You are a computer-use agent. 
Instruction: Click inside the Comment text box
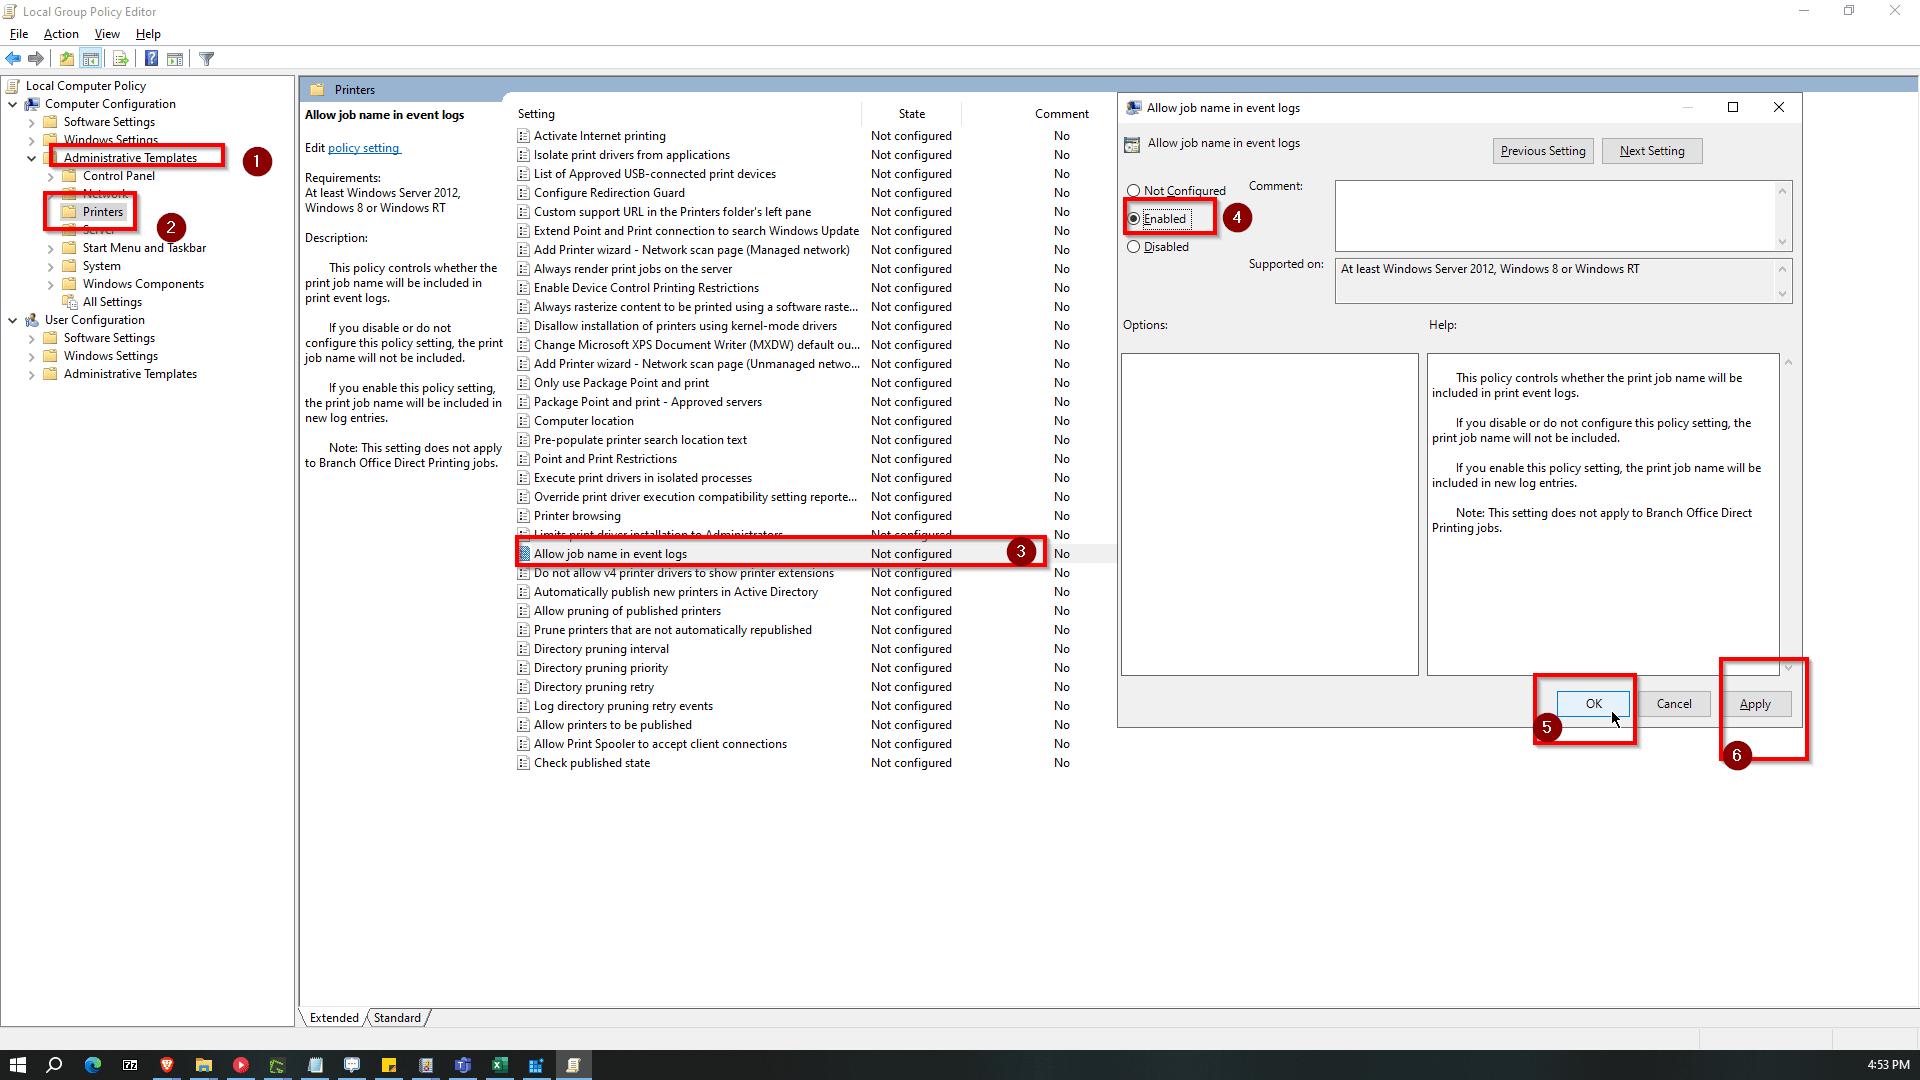click(x=1554, y=215)
